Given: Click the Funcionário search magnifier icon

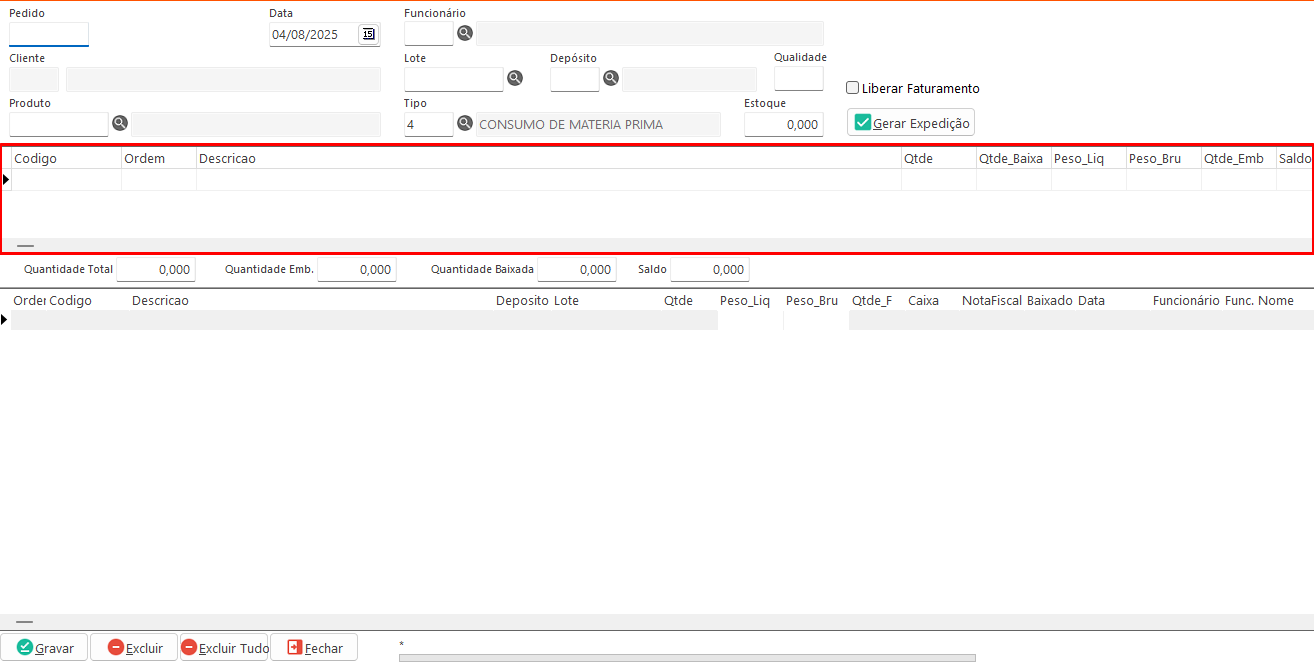Looking at the screenshot, I should click(465, 33).
